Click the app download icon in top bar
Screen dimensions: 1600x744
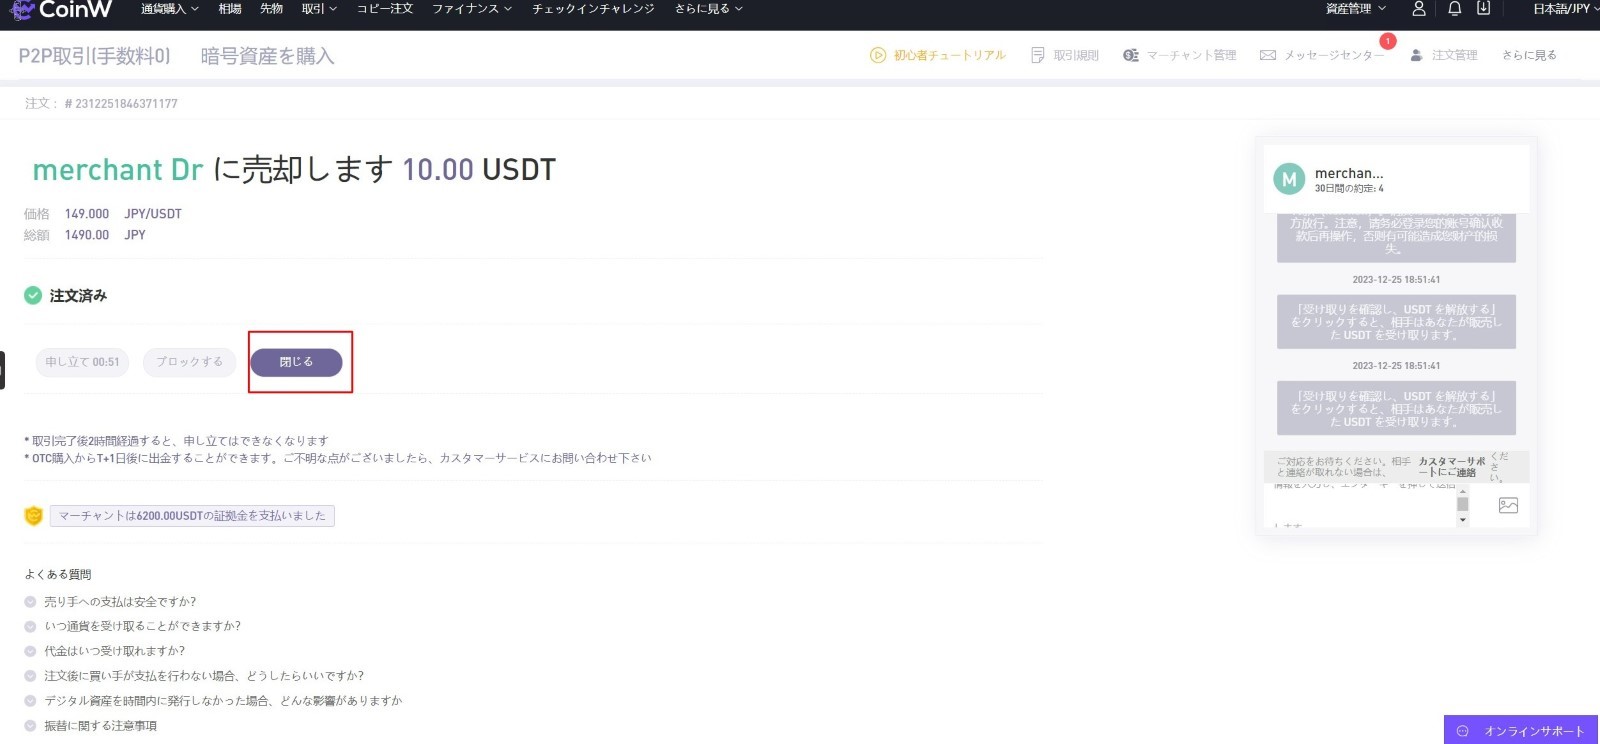point(1484,8)
